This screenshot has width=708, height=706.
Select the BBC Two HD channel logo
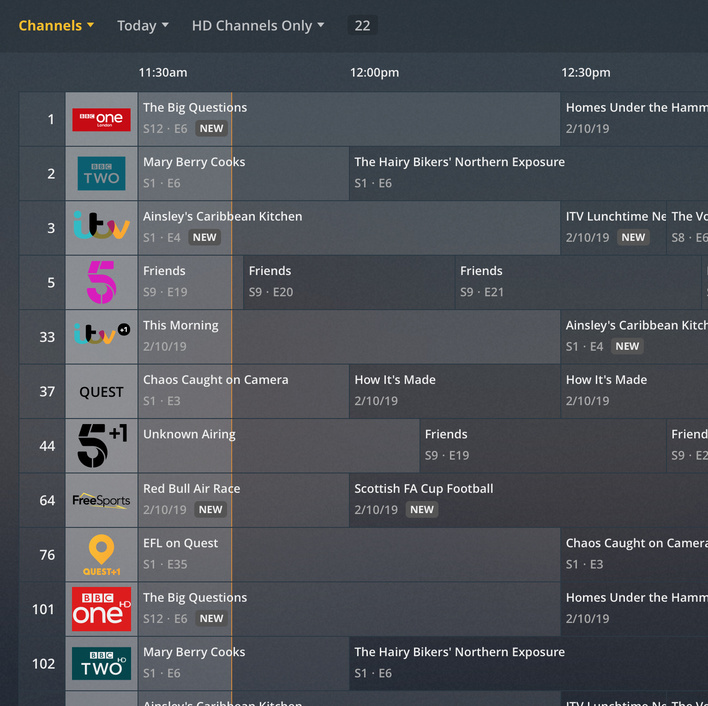point(102,664)
